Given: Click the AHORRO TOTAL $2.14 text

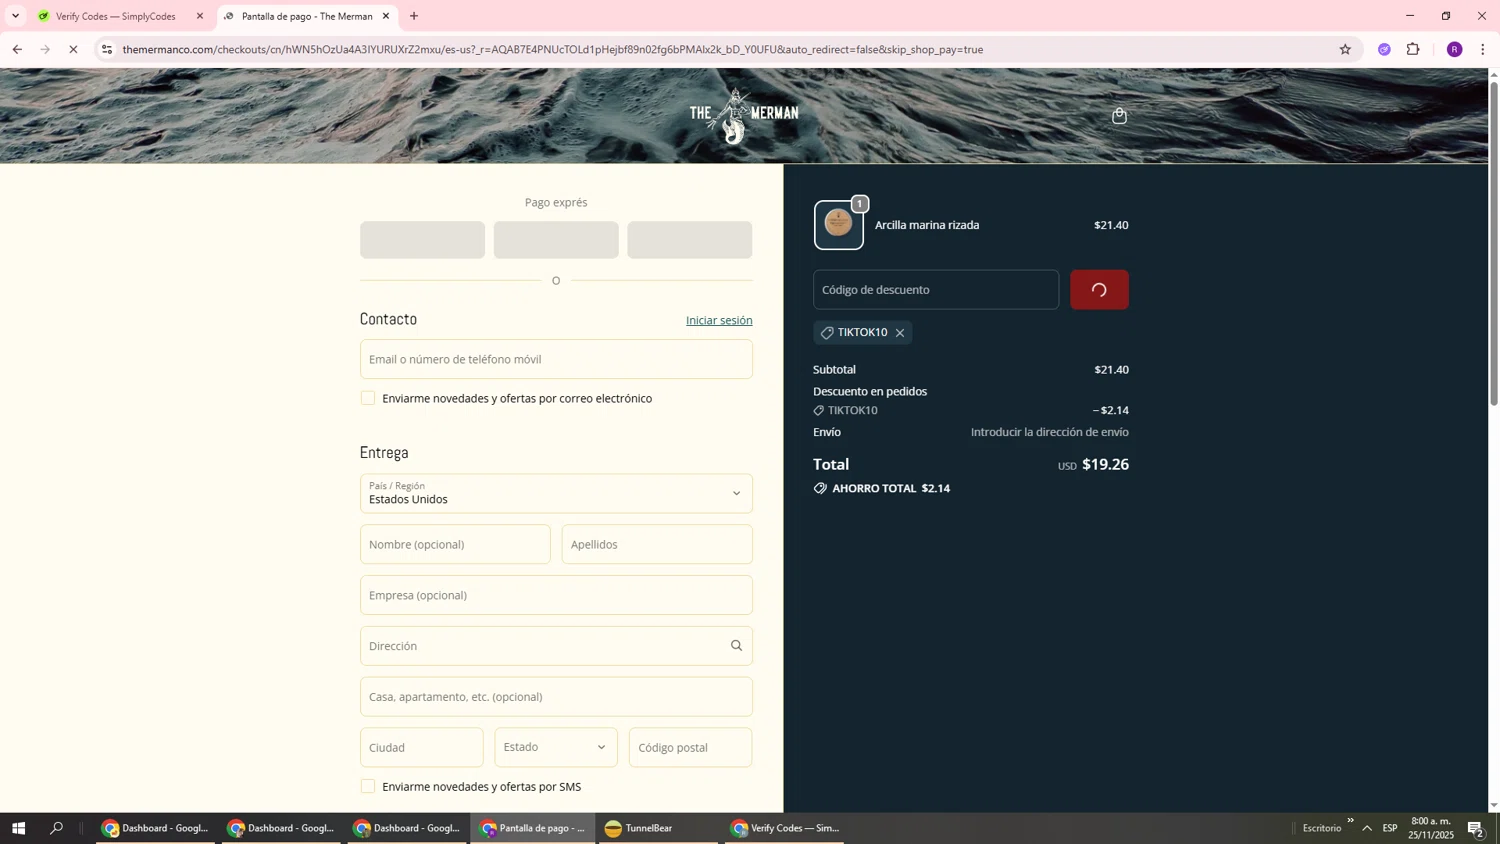Looking at the screenshot, I should 891,489.
